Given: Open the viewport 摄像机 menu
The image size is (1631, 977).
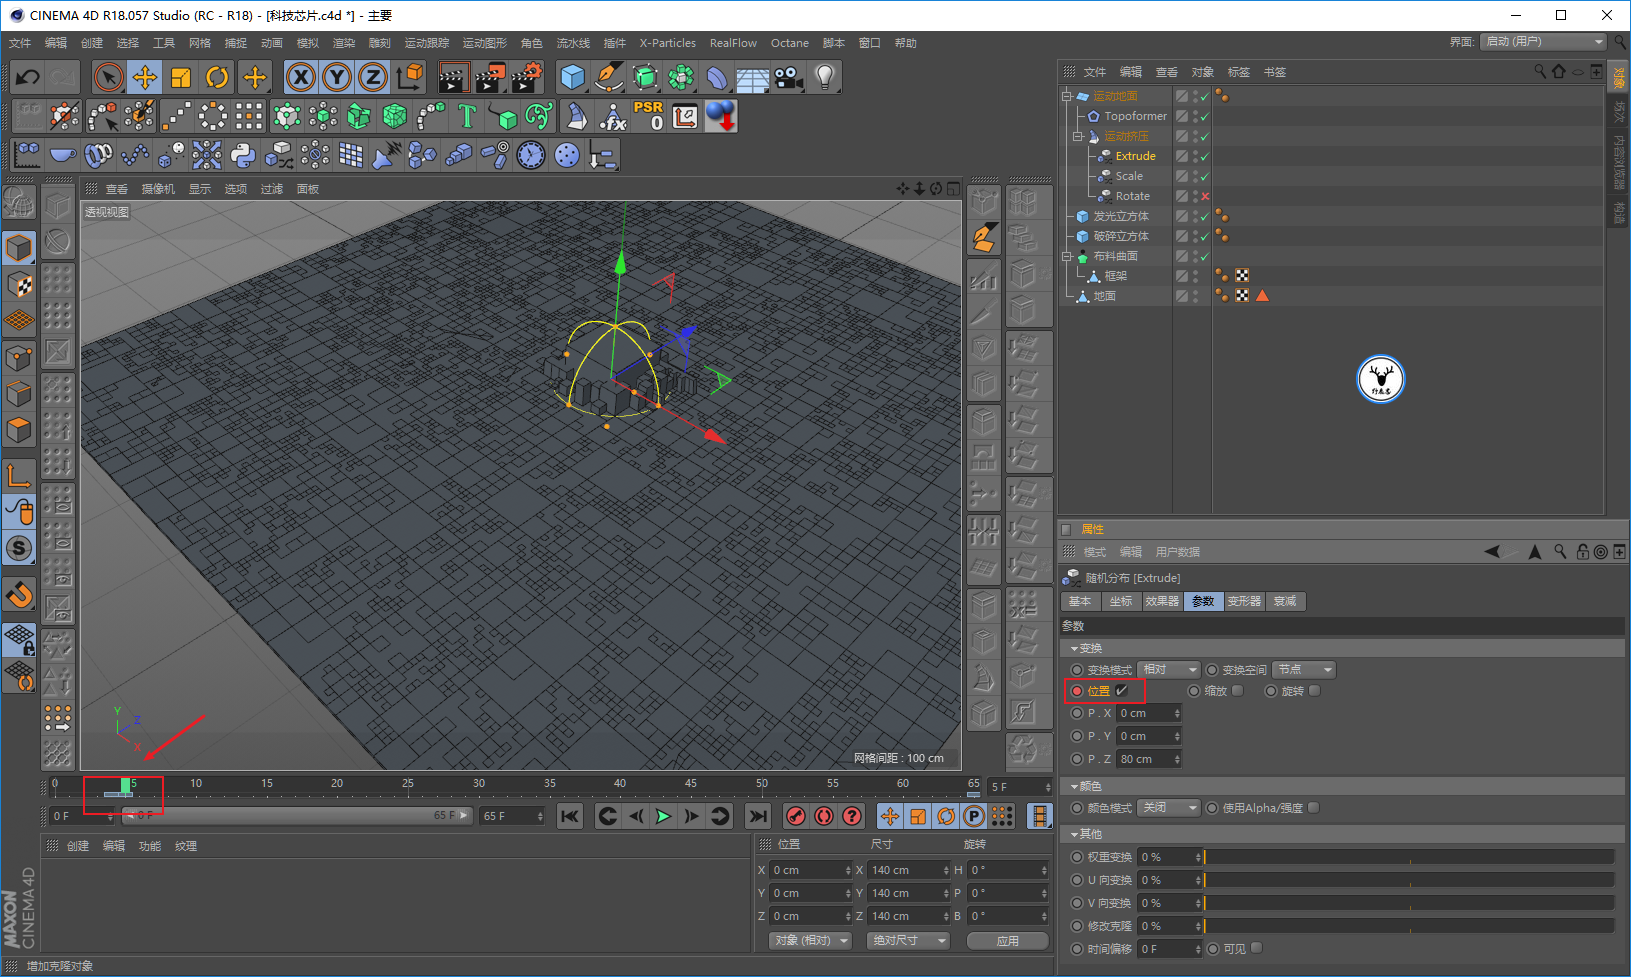Looking at the screenshot, I should pos(158,189).
